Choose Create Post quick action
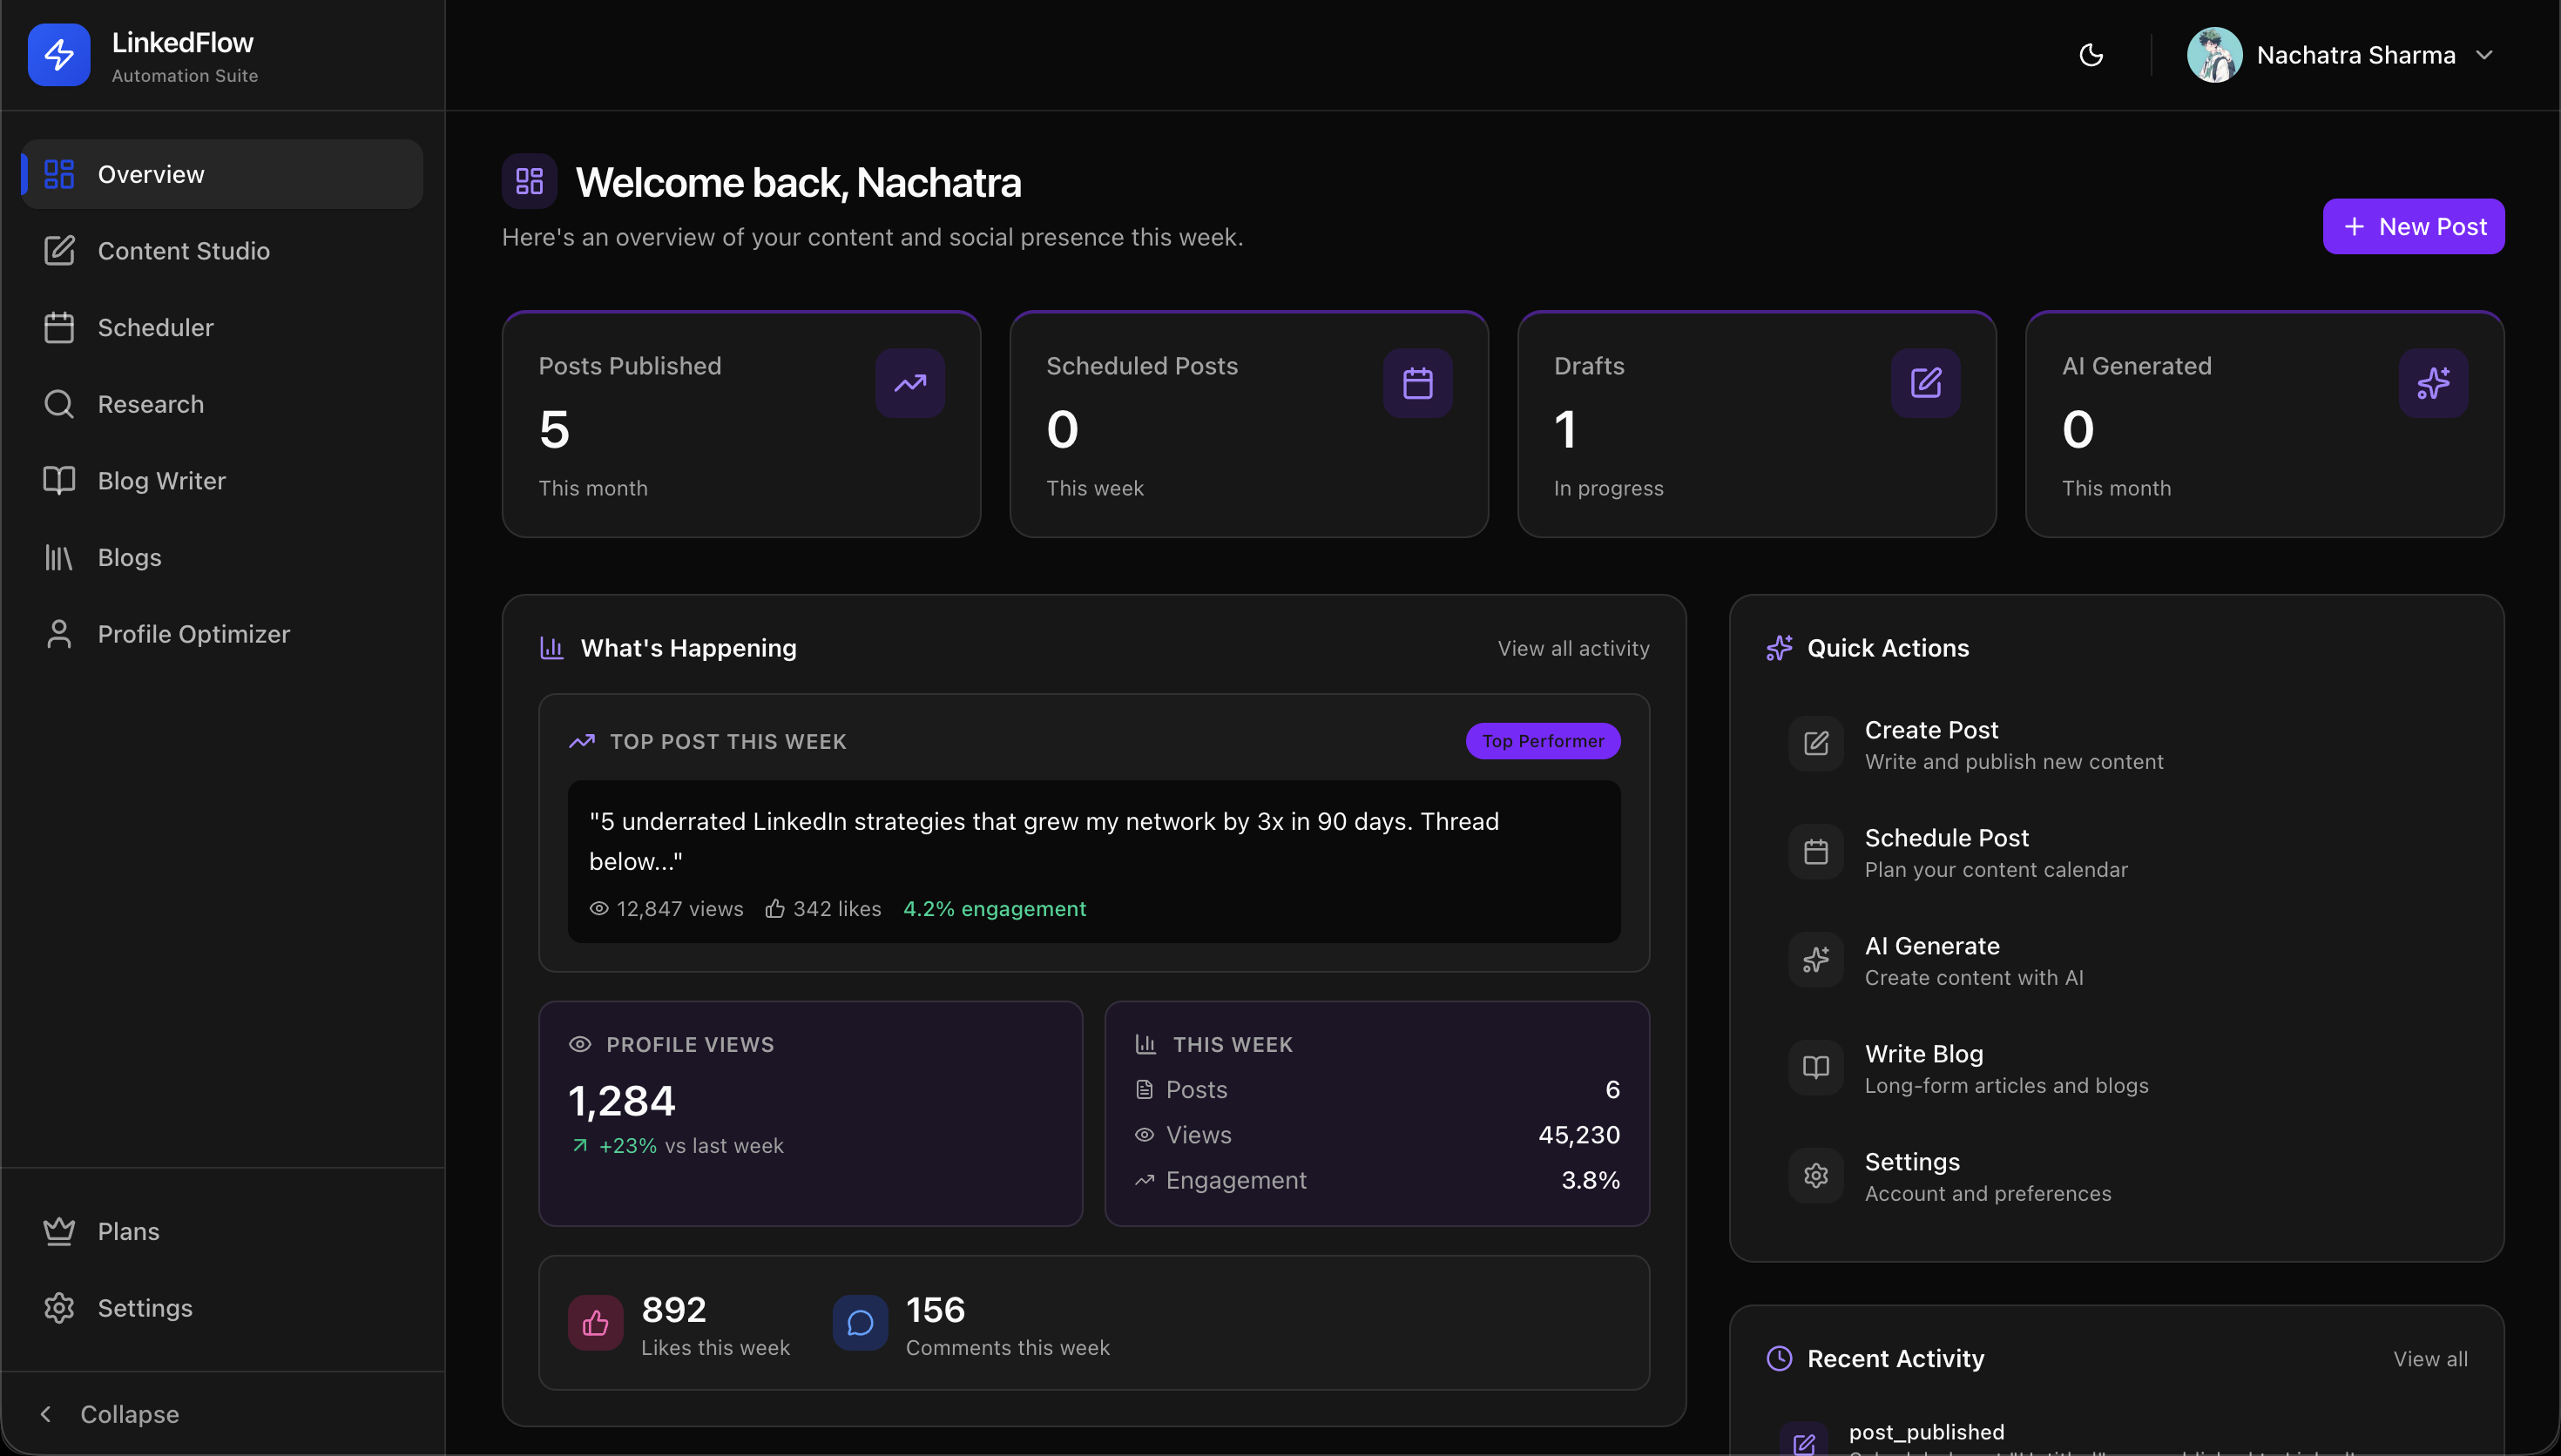The height and width of the screenshot is (1456, 2561). [2116, 744]
